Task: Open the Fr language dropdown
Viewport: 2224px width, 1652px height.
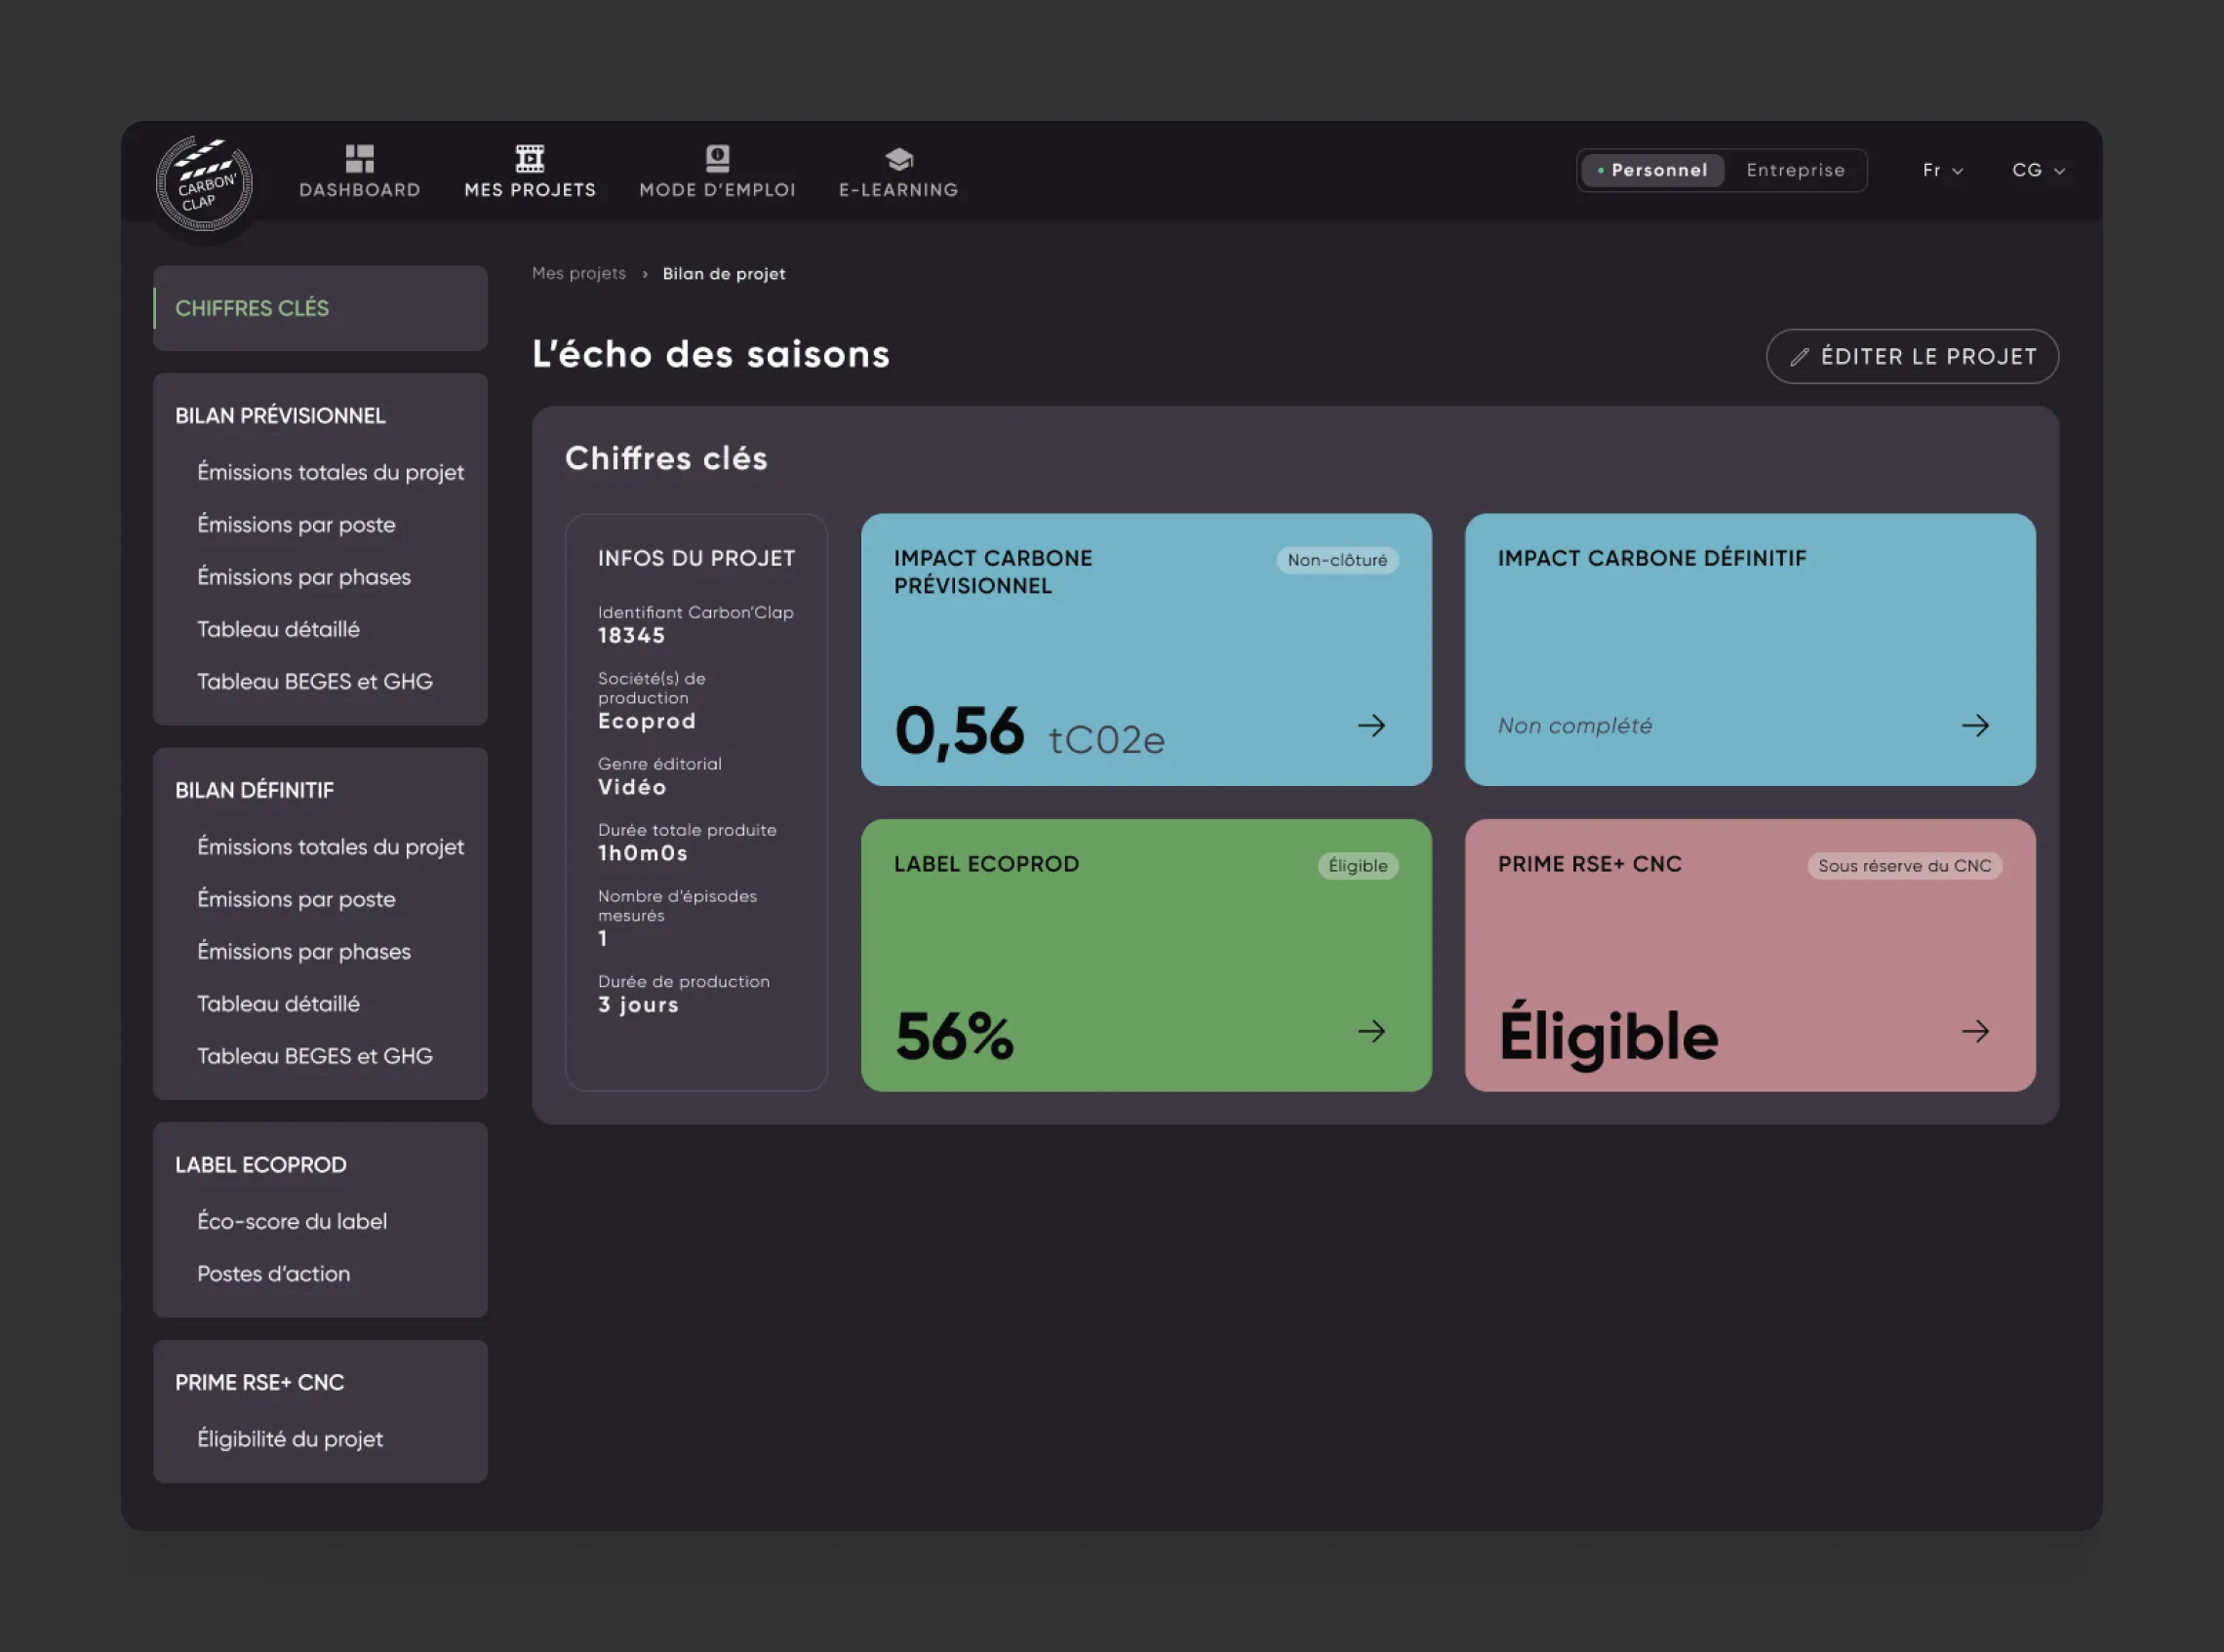Action: 1942,170
